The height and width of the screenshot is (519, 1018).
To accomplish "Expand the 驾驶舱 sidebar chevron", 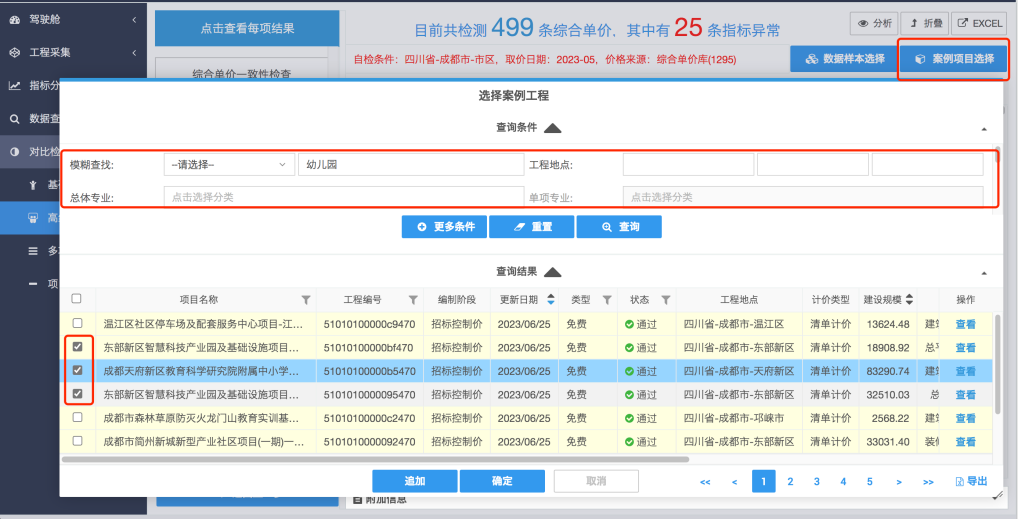I will click(x=134, y=19).
